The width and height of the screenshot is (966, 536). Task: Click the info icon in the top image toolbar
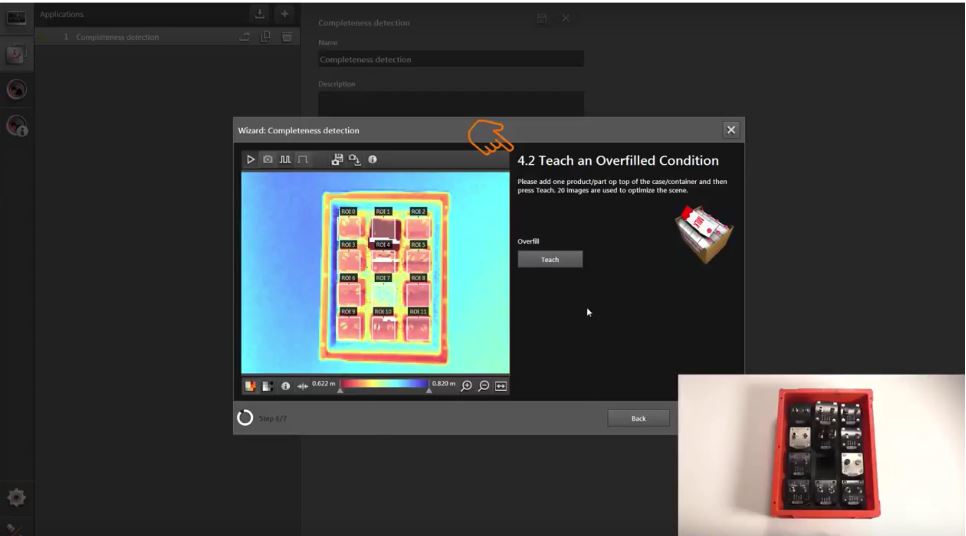372,160
